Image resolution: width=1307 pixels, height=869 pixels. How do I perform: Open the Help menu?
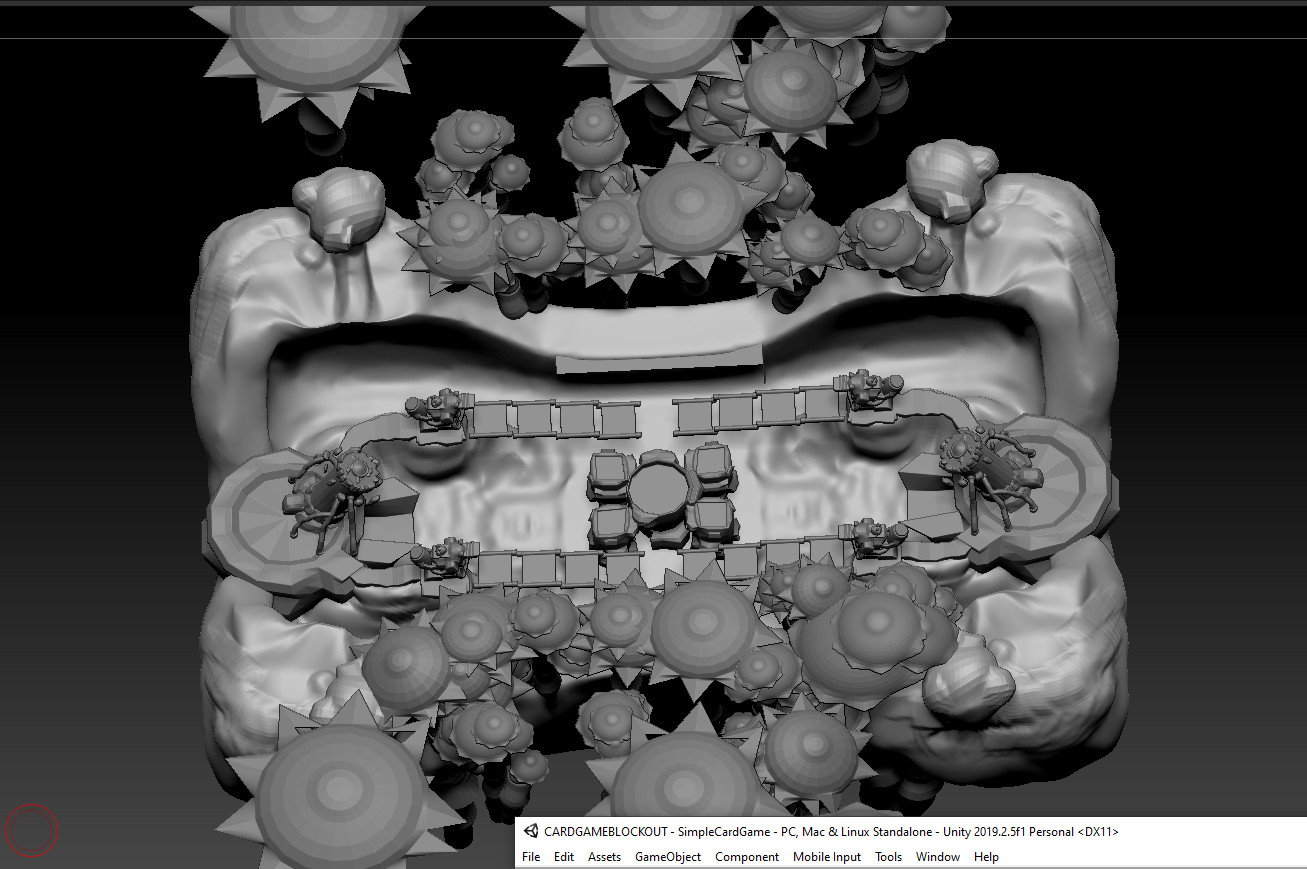[x=986, y=857]
